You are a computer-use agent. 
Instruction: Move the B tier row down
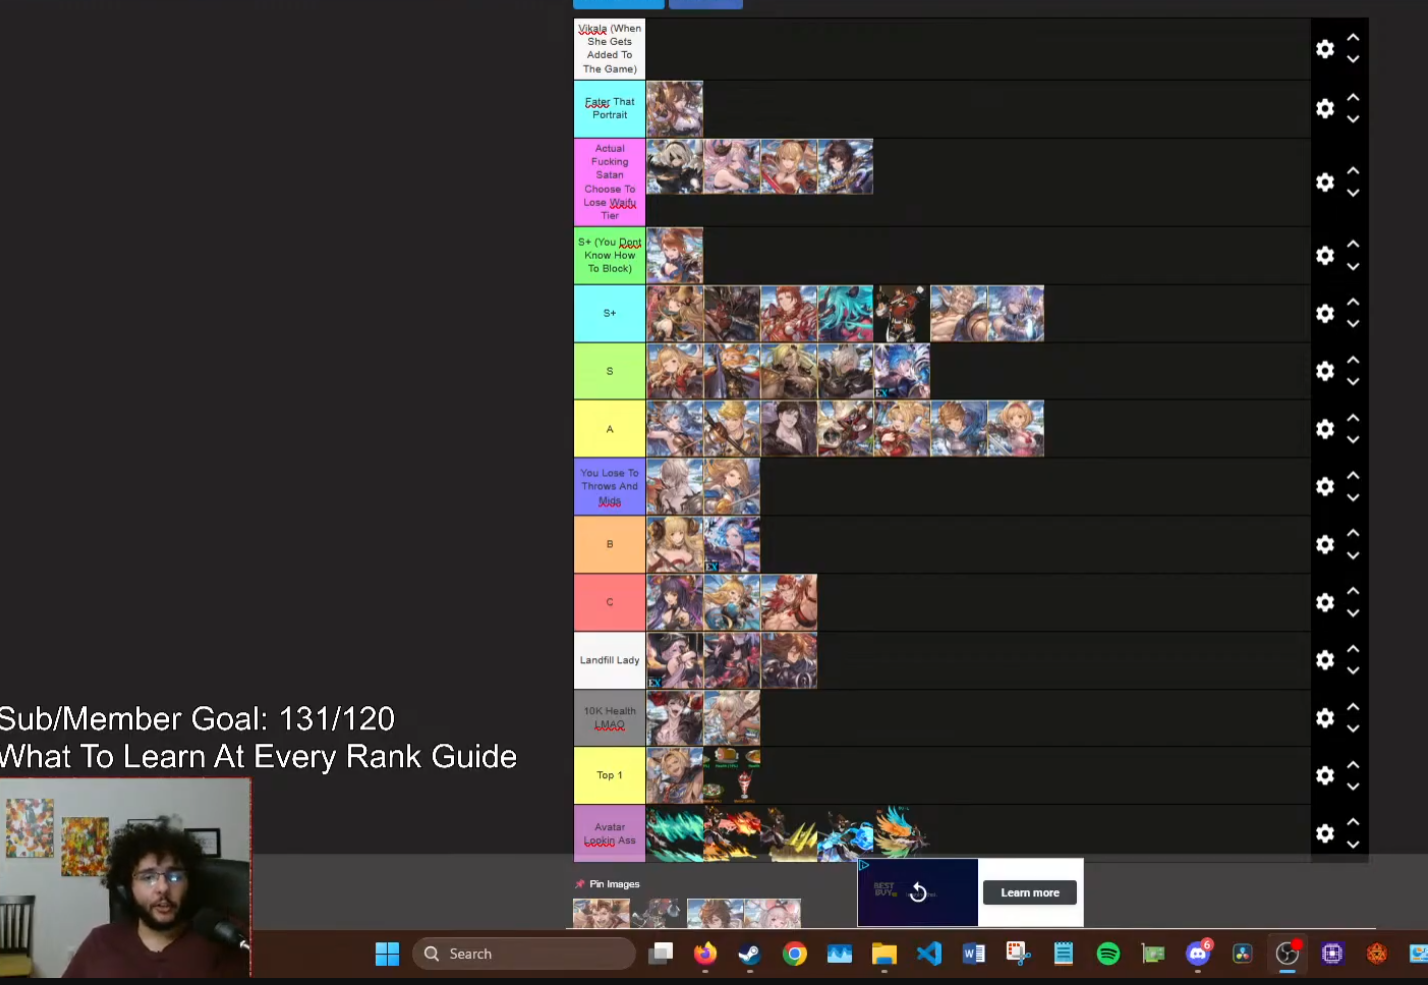1353,555
